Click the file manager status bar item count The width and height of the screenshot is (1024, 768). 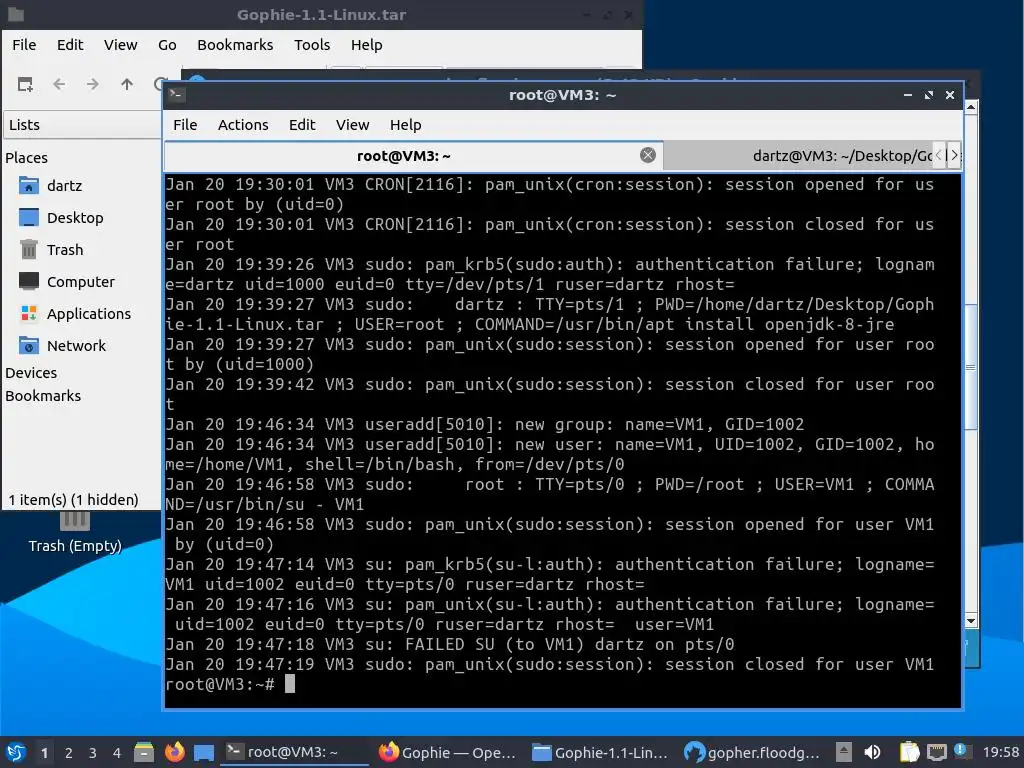tap(73, 500)
